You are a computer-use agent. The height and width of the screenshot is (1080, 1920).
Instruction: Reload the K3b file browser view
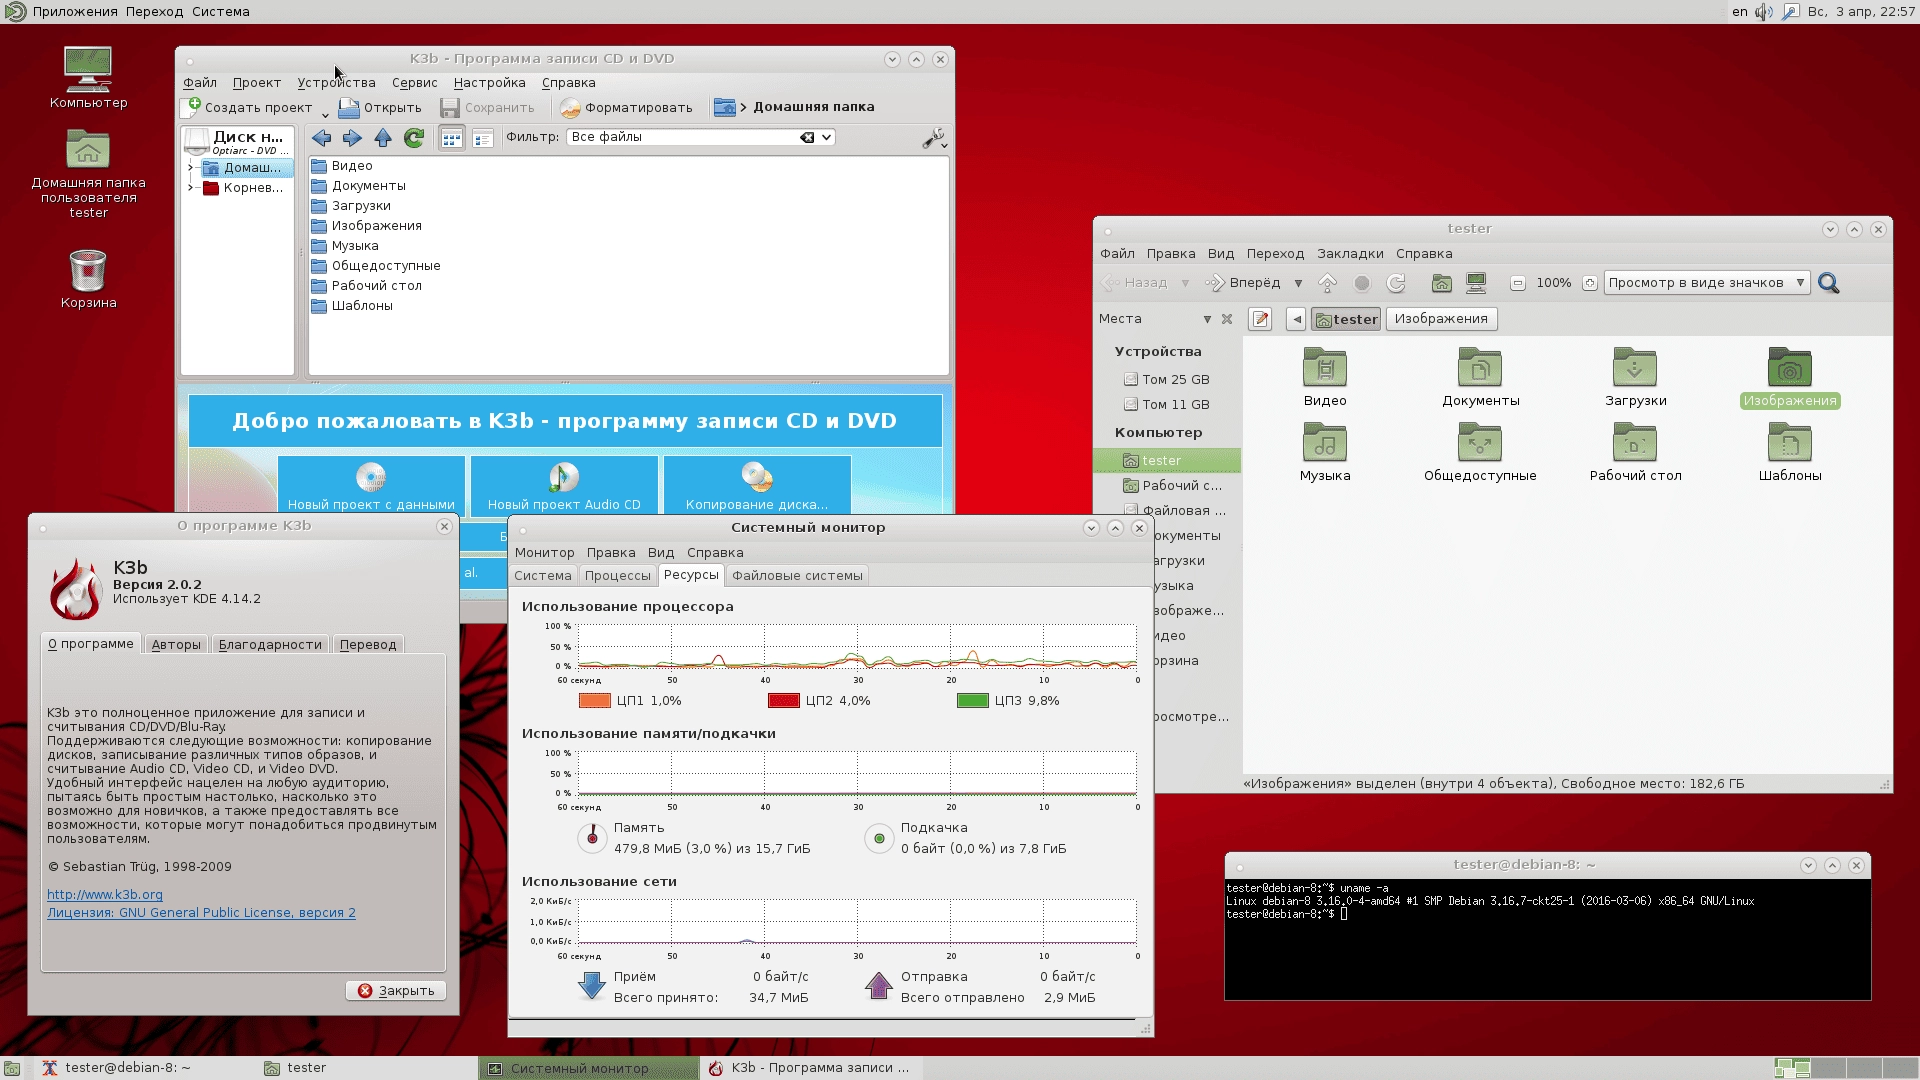(414, 138)
